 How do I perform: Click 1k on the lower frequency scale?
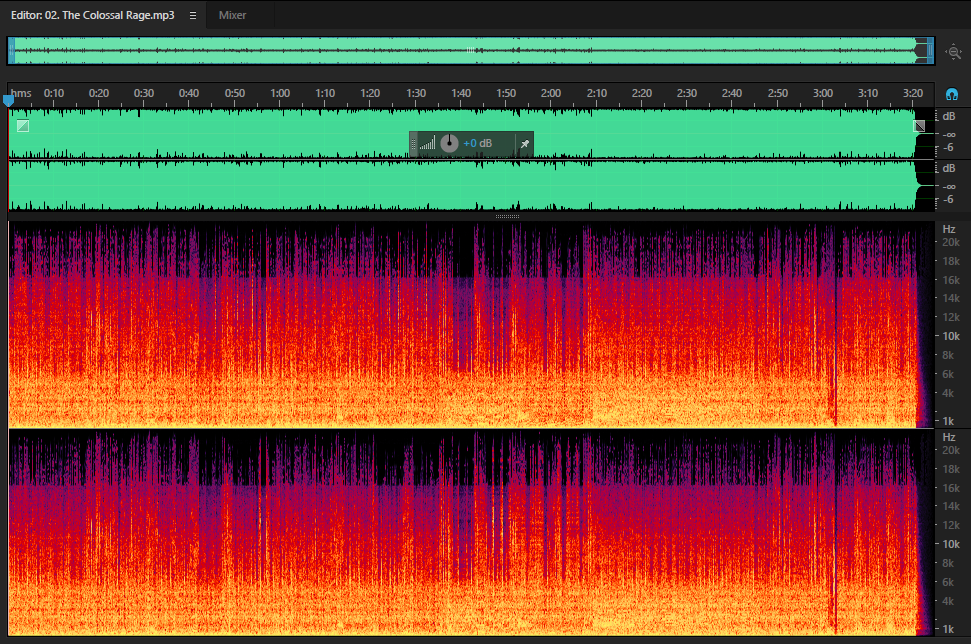(948, 629)
